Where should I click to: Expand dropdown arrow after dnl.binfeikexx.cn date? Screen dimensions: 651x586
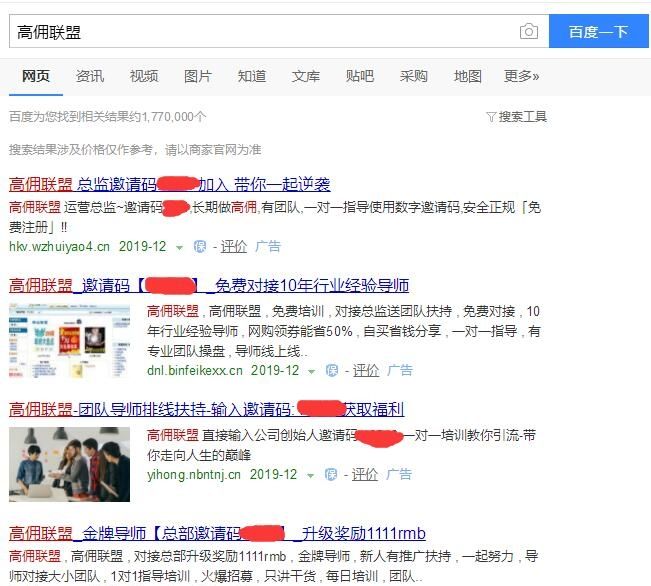[x=311, y=372]
